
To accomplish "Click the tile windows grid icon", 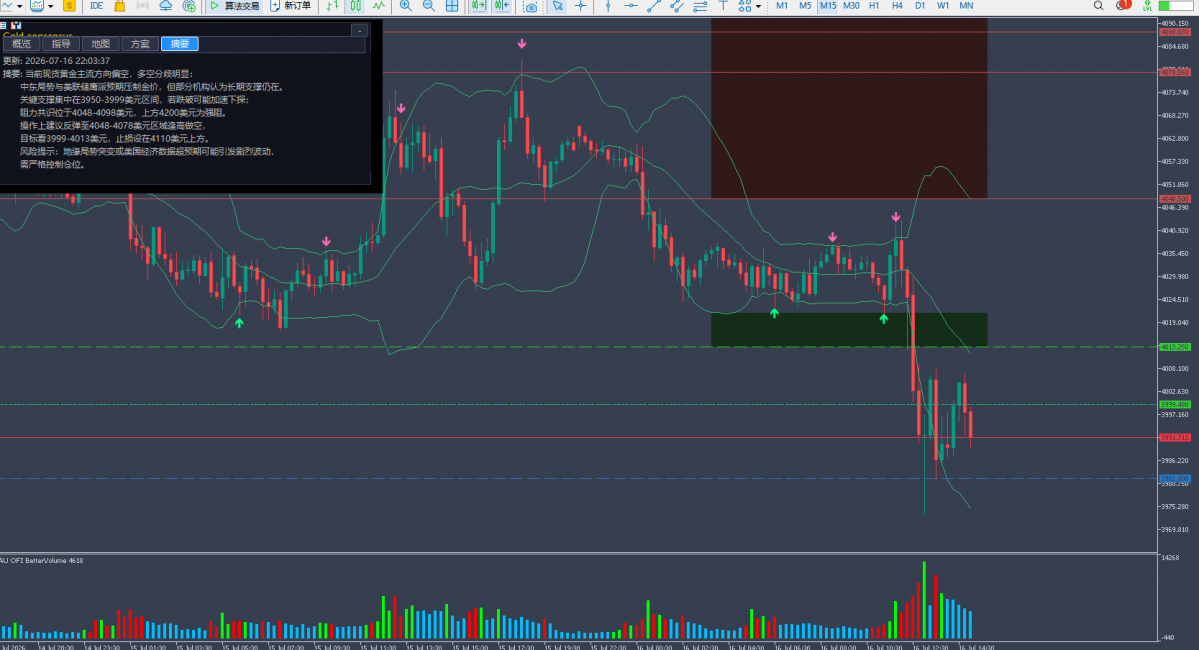I will point(452,6).
